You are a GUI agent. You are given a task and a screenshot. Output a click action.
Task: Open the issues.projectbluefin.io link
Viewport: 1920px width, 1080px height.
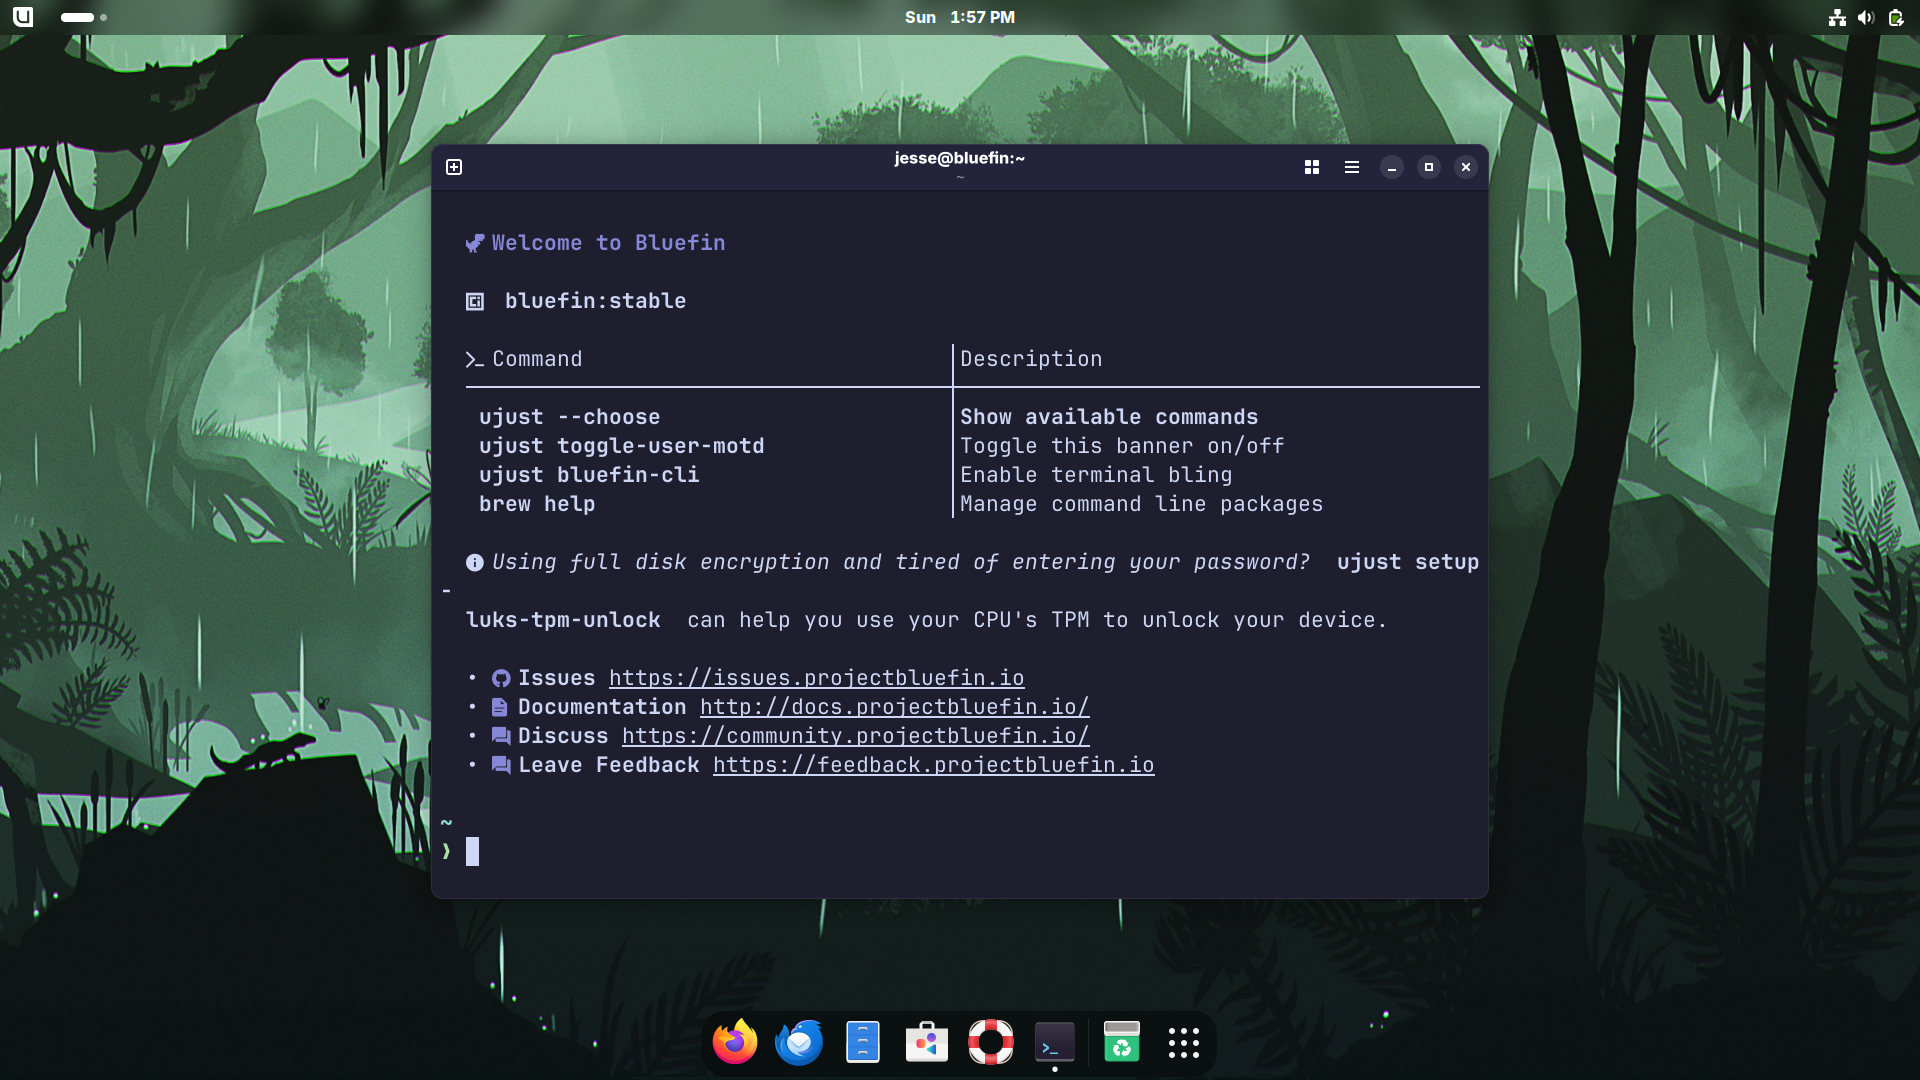point(816,678)
